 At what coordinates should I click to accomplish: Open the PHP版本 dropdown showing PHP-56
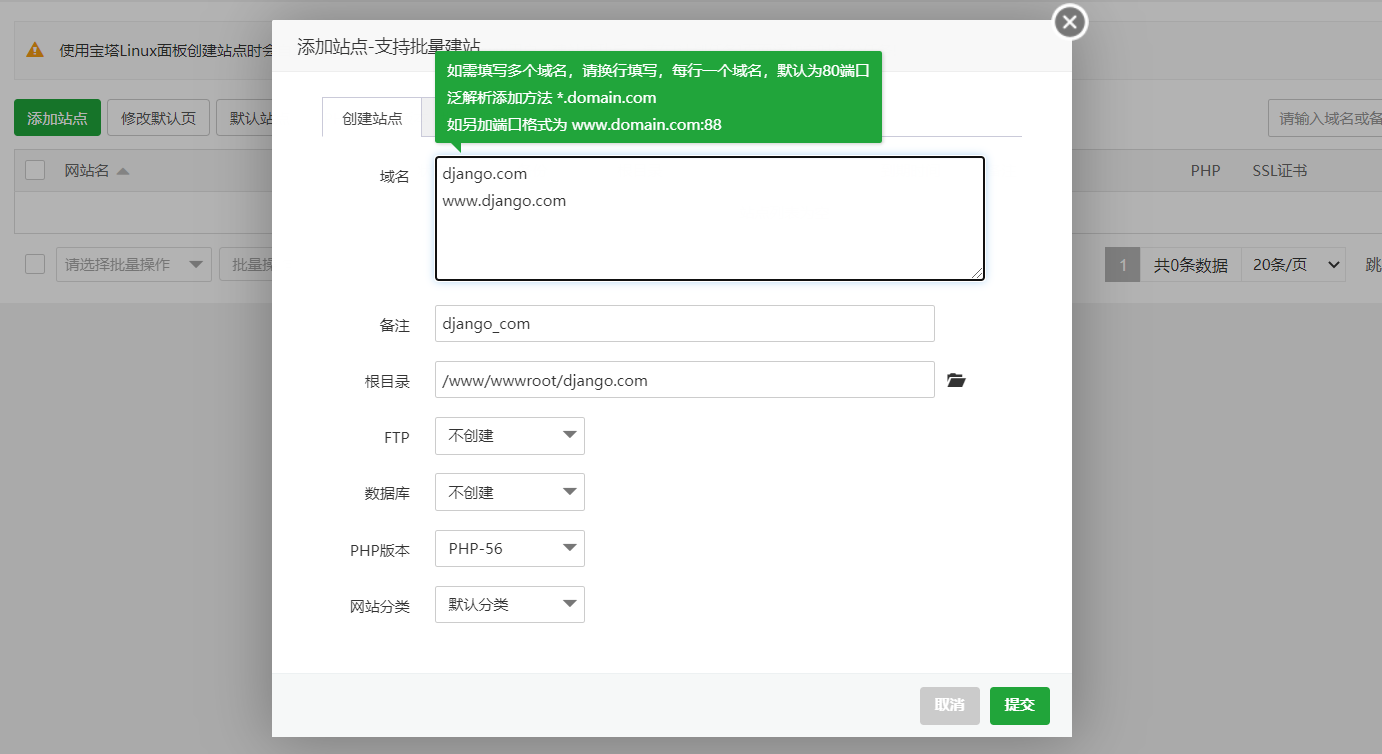[509, 548]
